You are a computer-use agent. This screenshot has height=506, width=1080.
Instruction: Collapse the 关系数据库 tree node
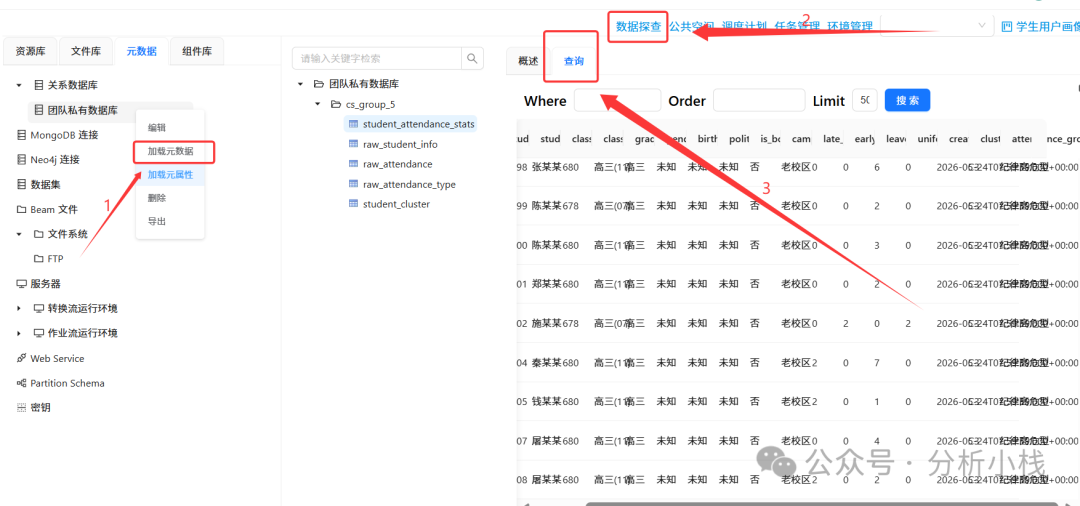coord(19,85)
